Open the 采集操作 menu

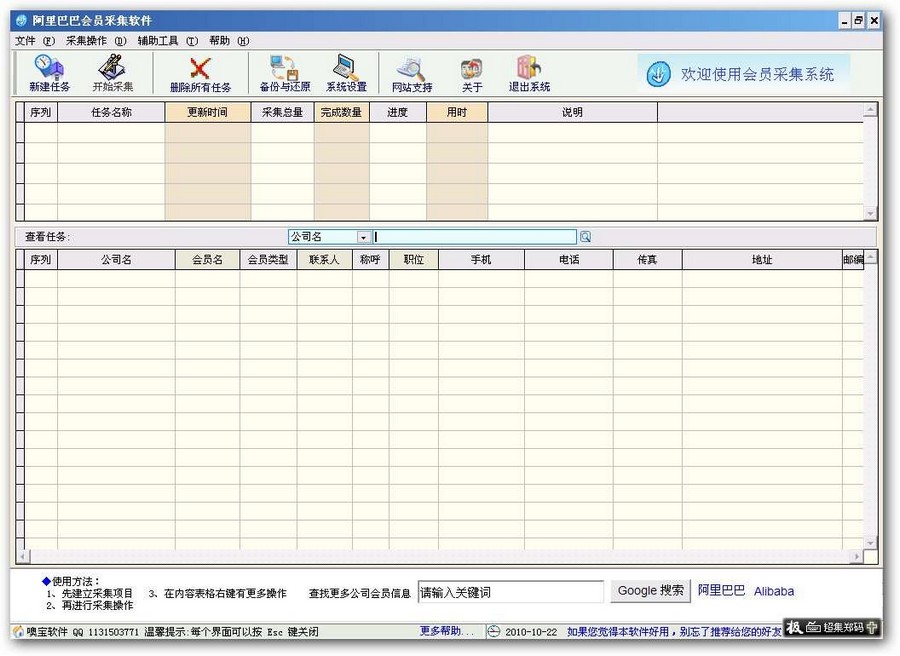click(96, 41)
